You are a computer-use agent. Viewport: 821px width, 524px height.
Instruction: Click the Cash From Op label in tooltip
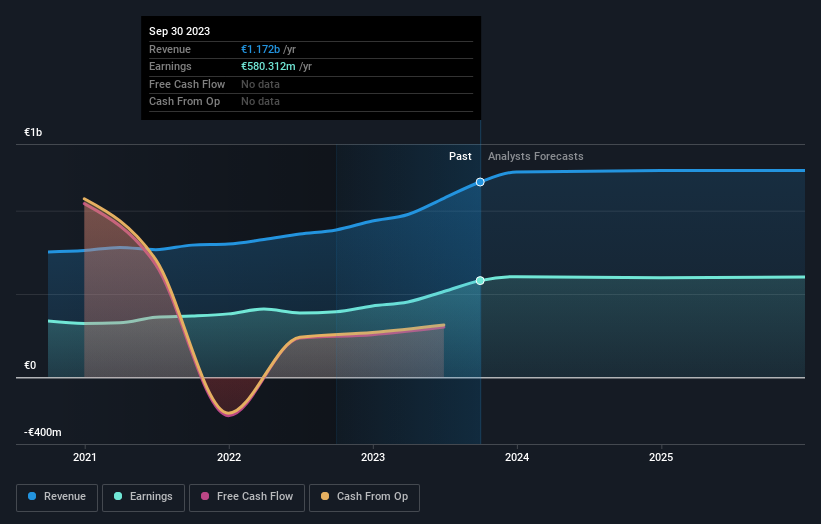[x=184, y=102]
